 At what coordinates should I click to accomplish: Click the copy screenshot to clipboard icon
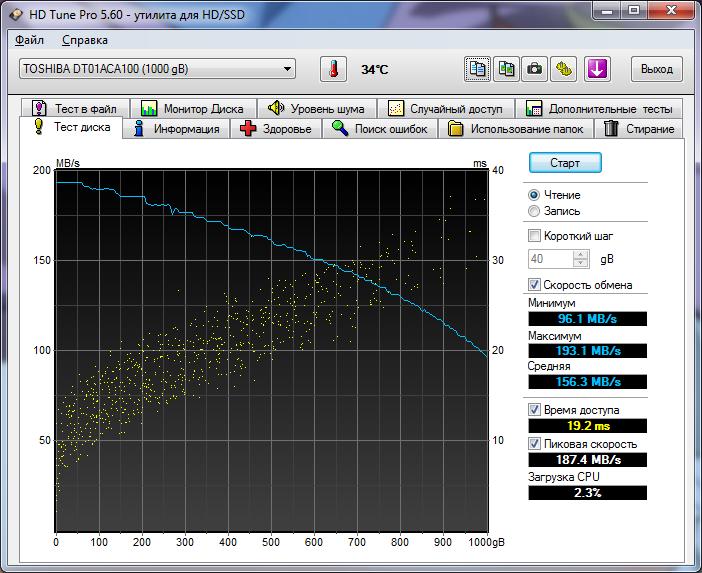tap(507, 69)
